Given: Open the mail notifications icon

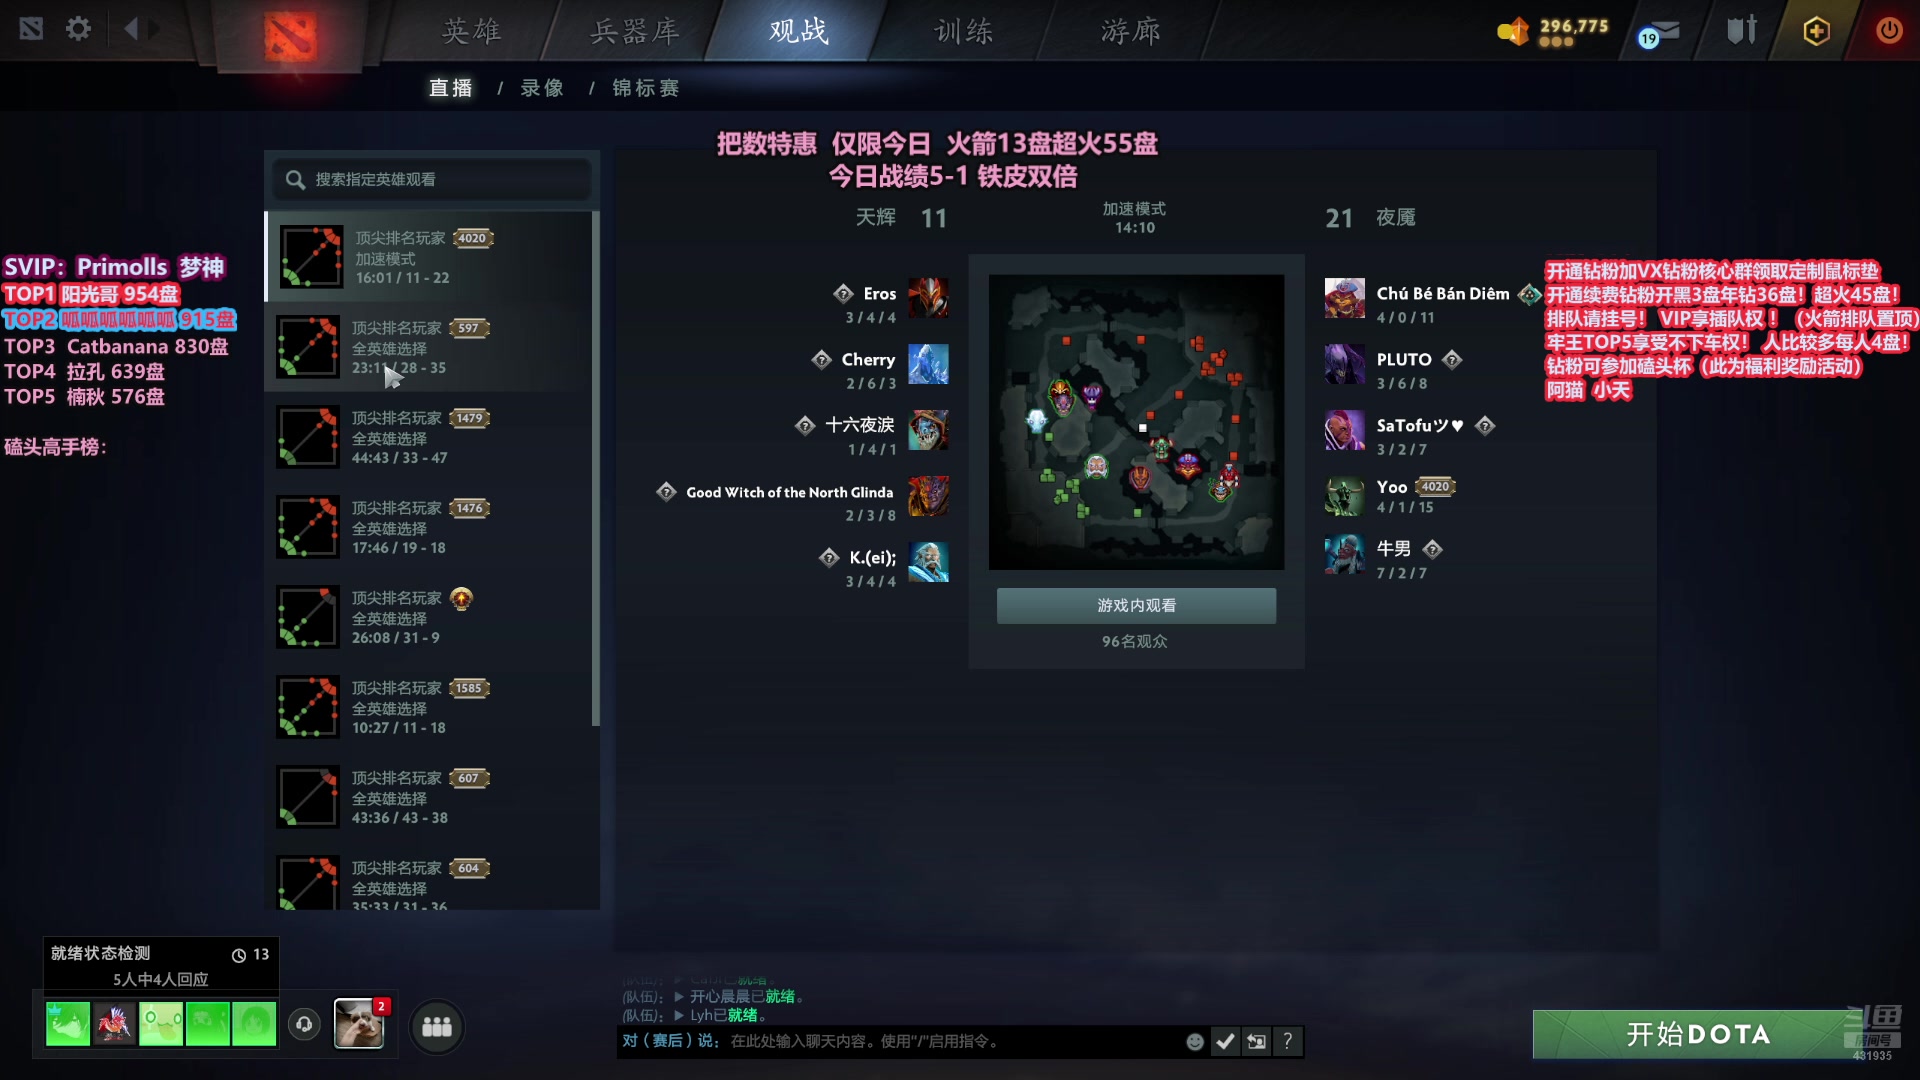Looking at the screenshot, I should (1659, 32).
